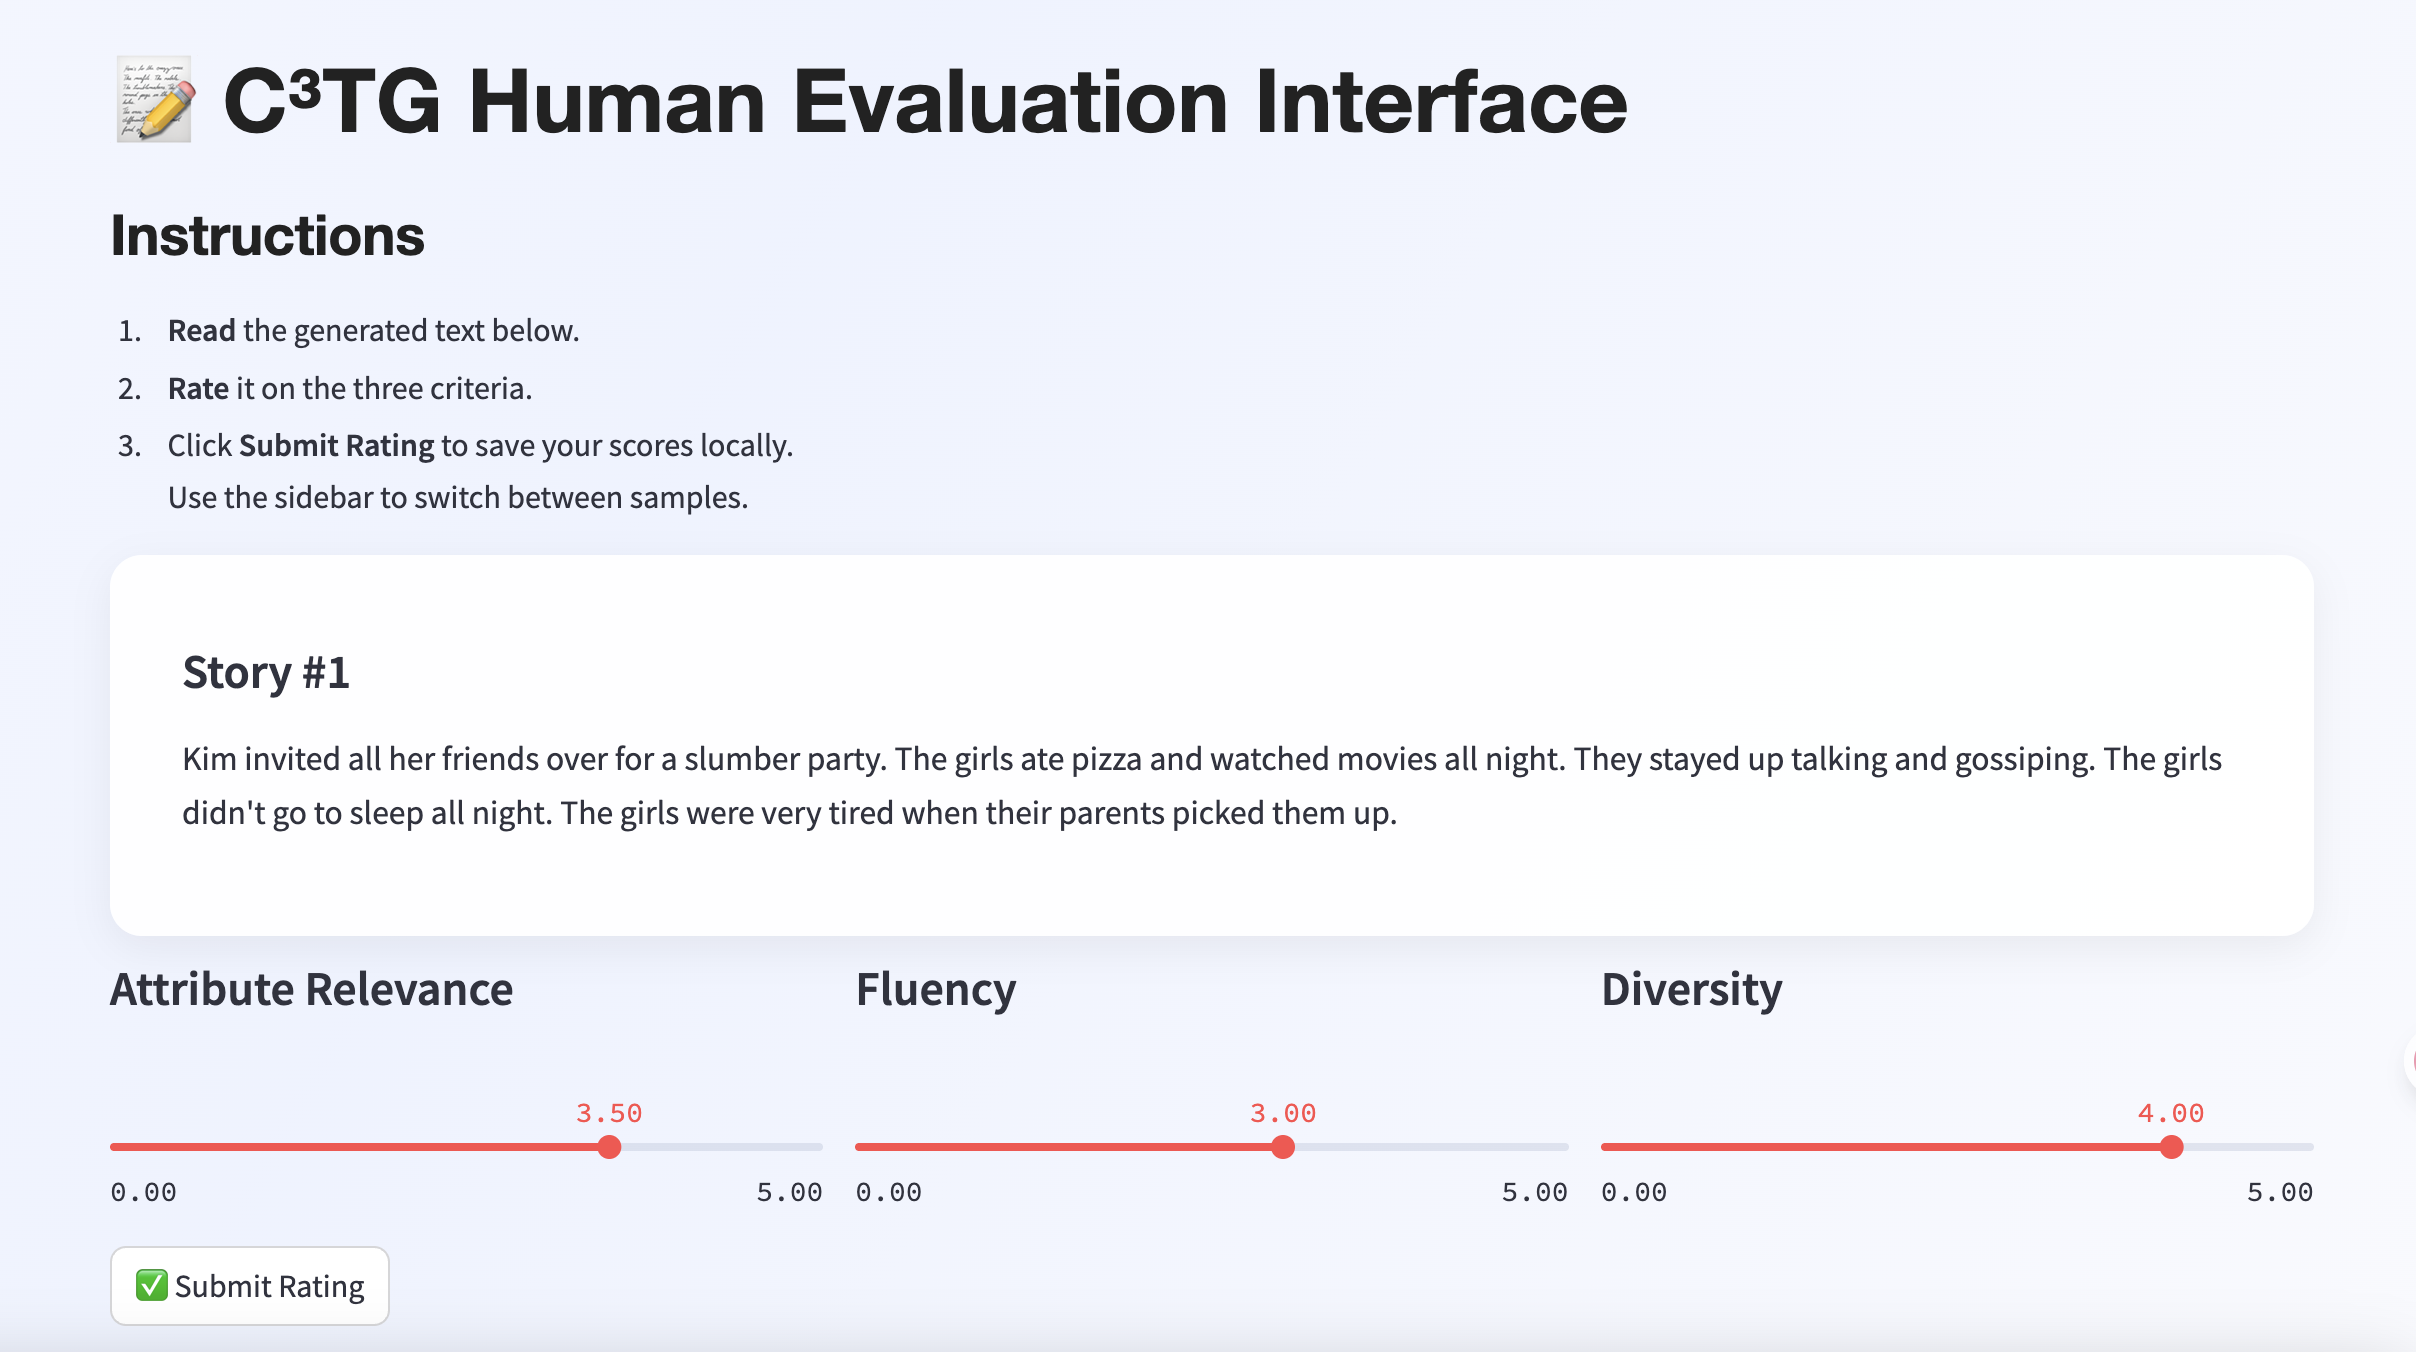The image size is (2416, 1352).
Task: Click the Instructions heading
Action: [x=267, y=236]
